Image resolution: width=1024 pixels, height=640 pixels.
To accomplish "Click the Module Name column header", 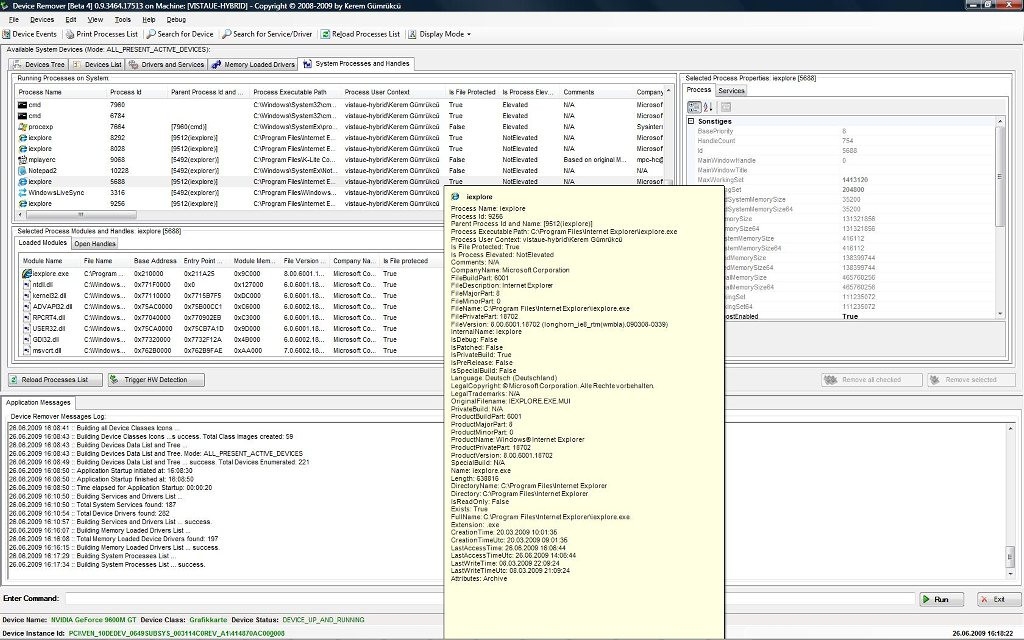I will click(x=51, y=261).
